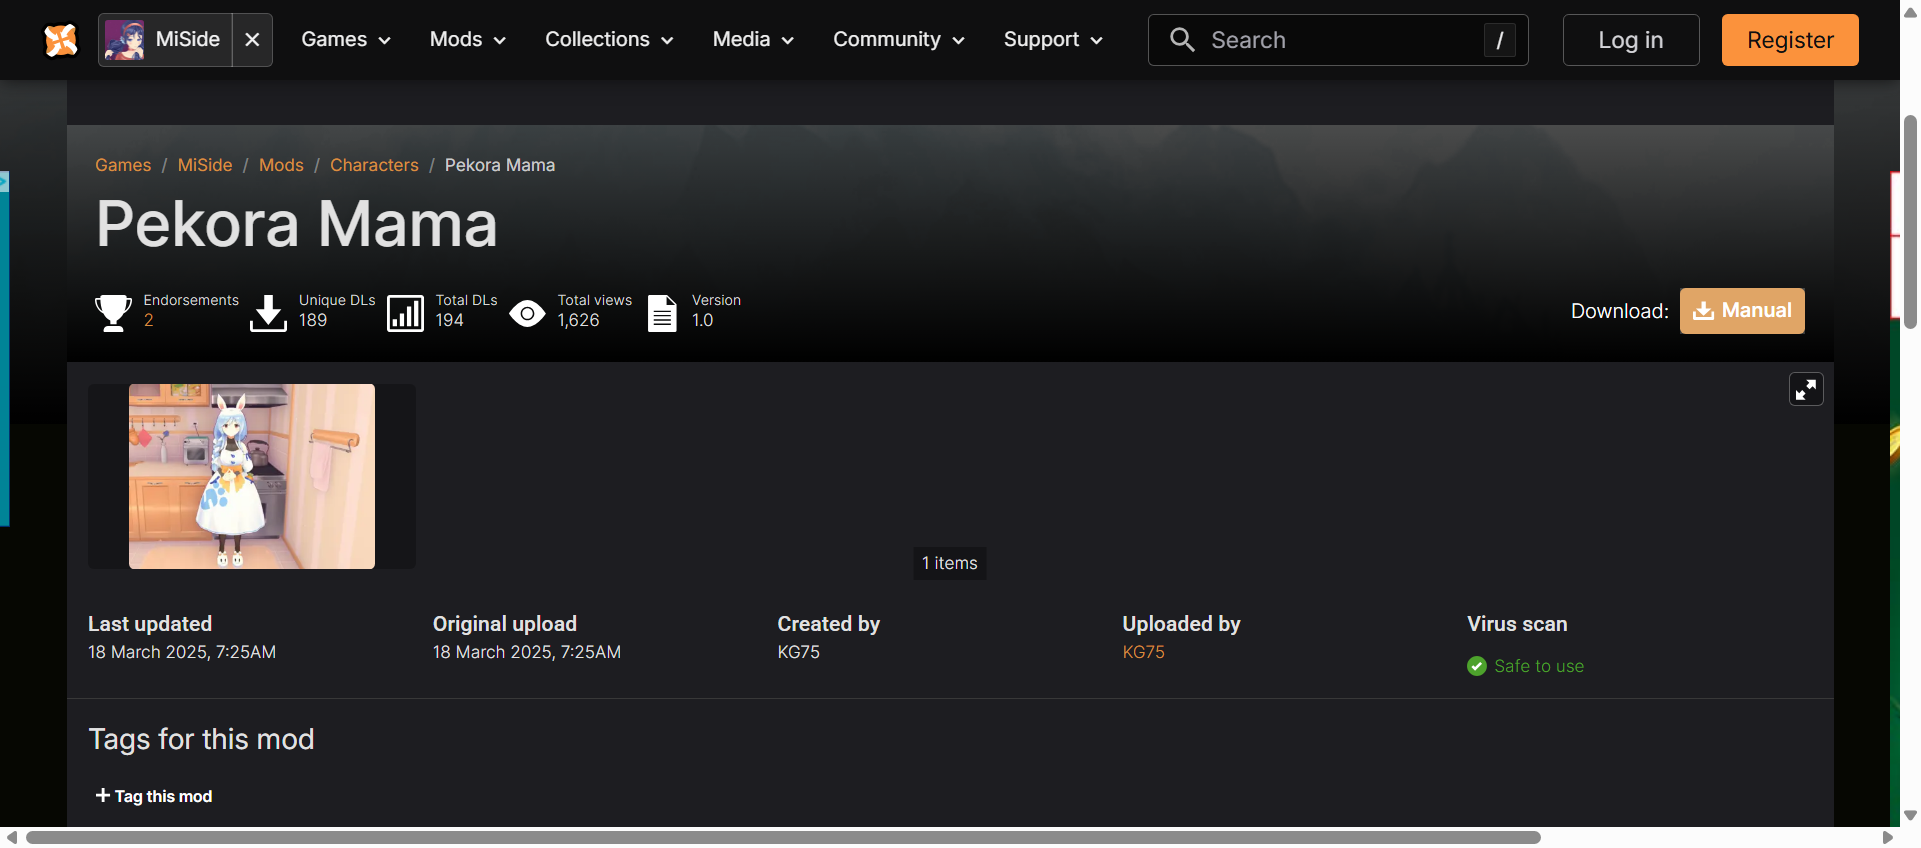This screenshot has height=848, width=1921.
Task: Click the horizontal scrollbar thumb
Action: point(783,837)
